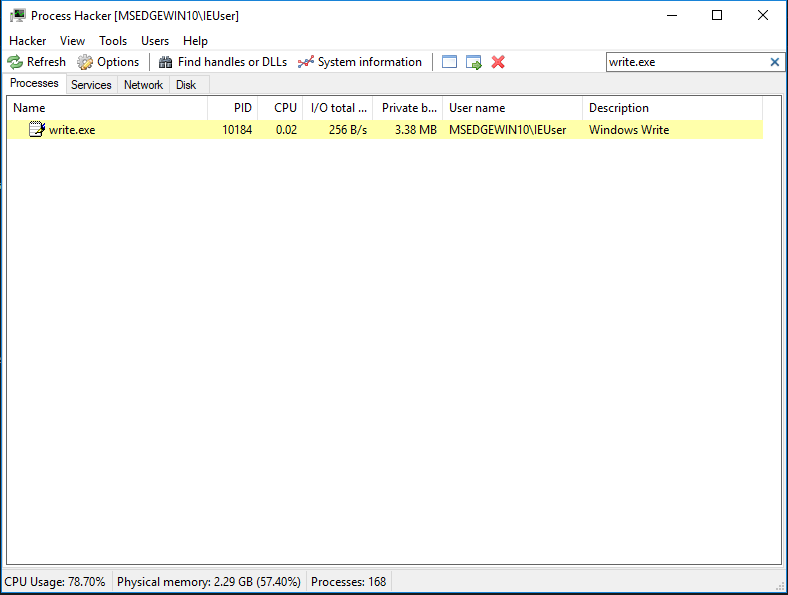Sort by the CPU column header
The width and height of the screenshot is (788, 595).
point(280,108)
